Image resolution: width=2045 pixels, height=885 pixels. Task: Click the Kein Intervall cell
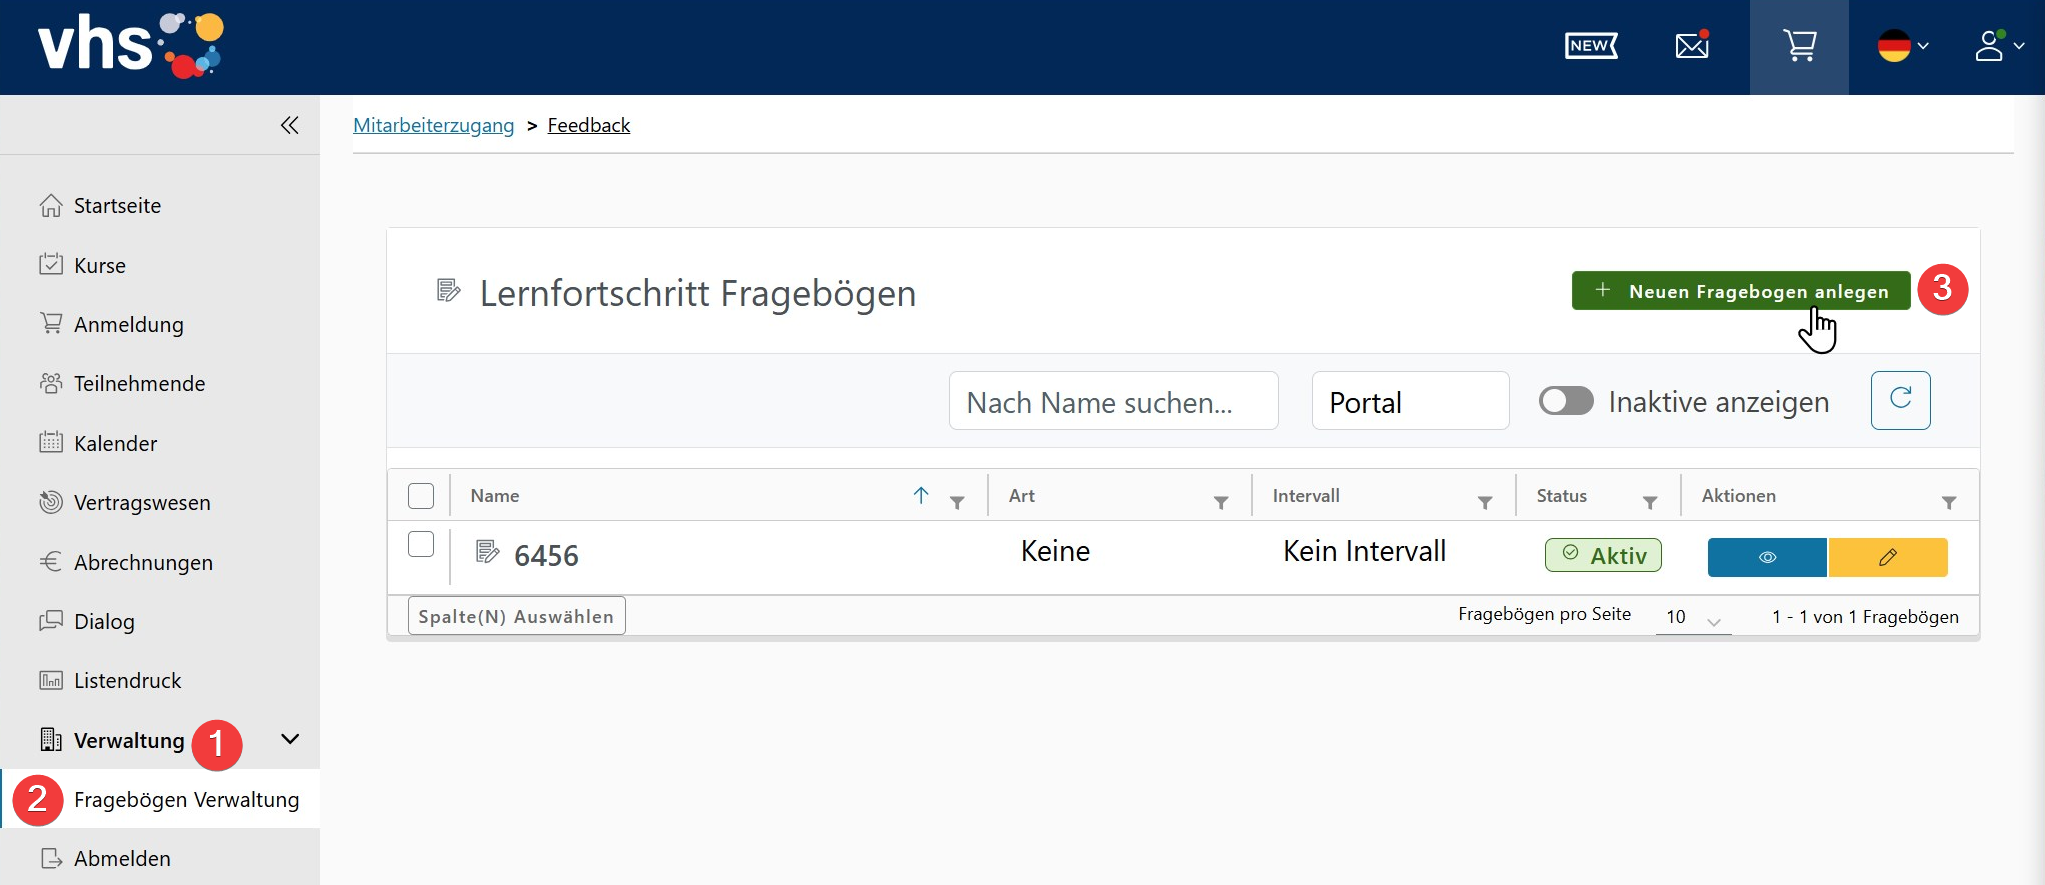1364,551
